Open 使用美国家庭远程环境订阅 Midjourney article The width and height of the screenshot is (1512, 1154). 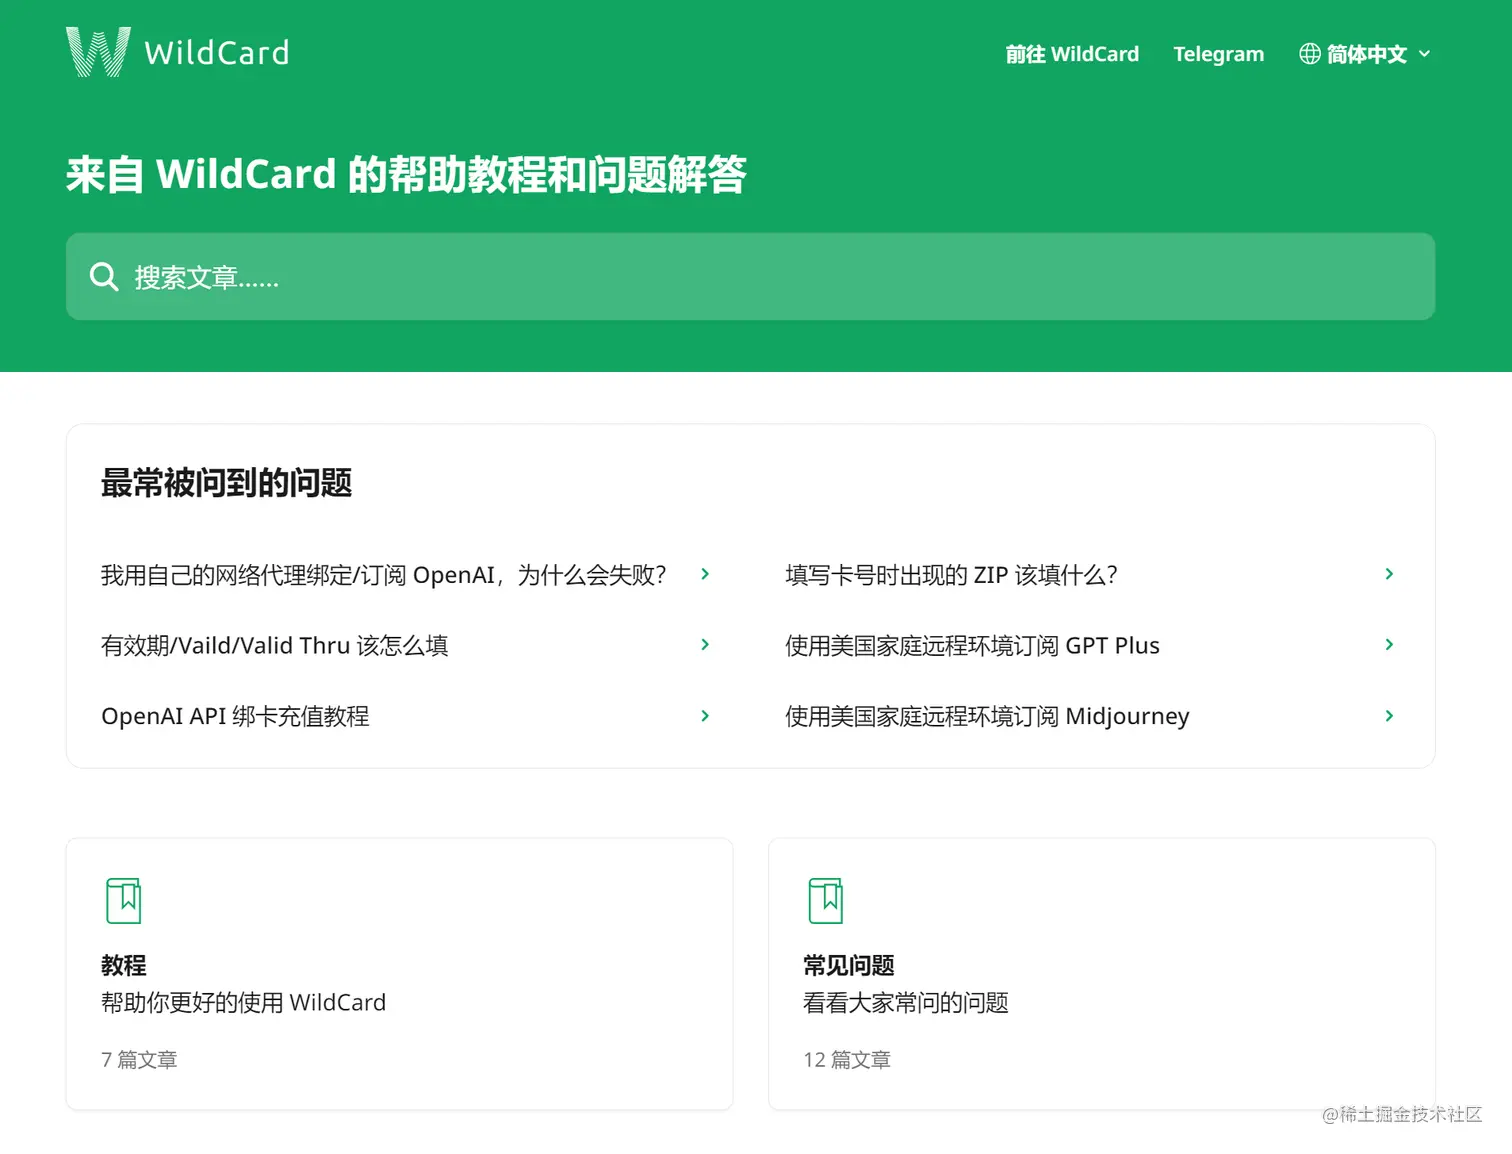pos(987,716)
